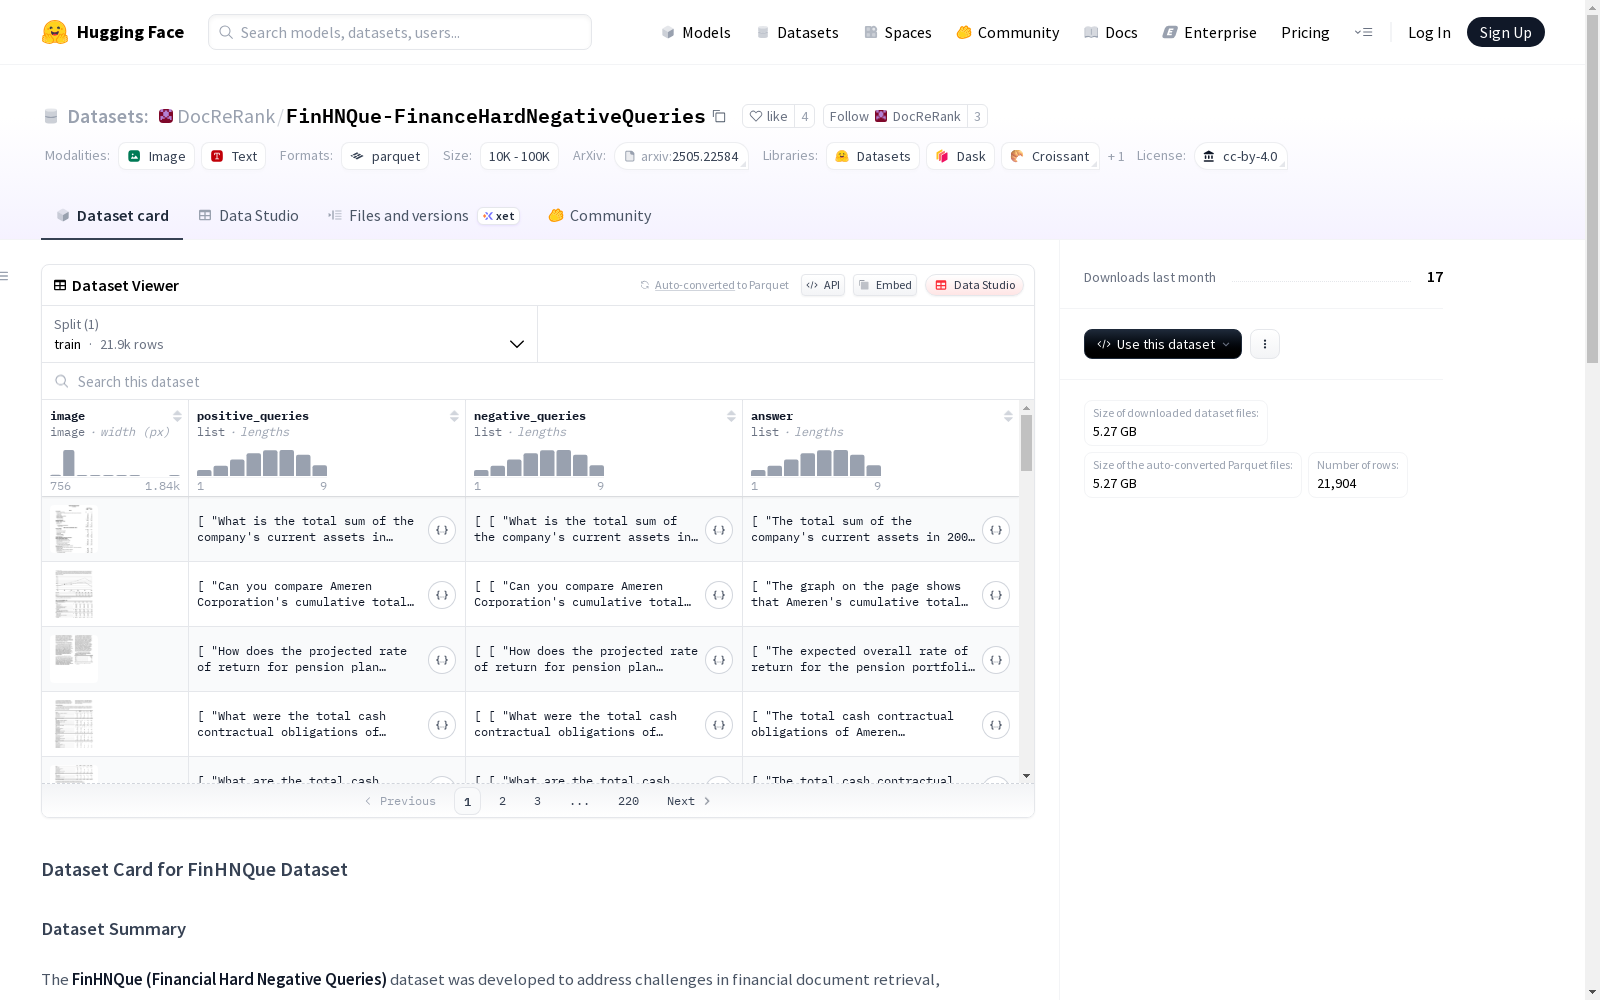Click the Log In link
Screen dimensions: 1600x1000
[x=1429, y=32]
